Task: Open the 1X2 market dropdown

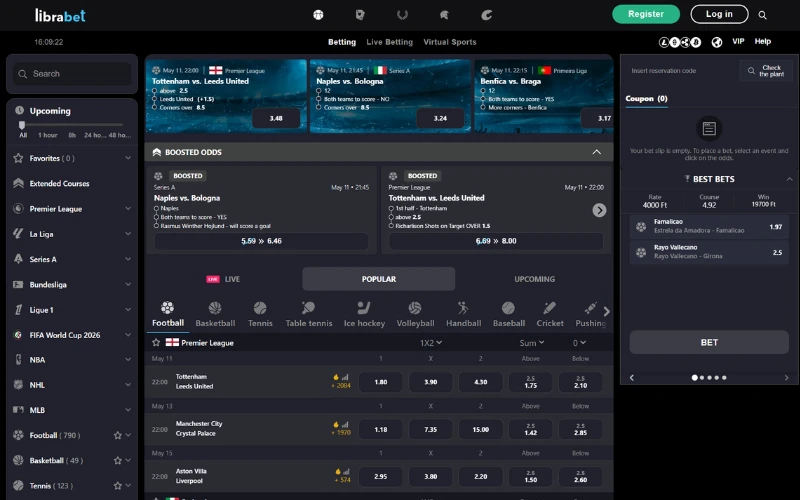Action: click(431, 343)
